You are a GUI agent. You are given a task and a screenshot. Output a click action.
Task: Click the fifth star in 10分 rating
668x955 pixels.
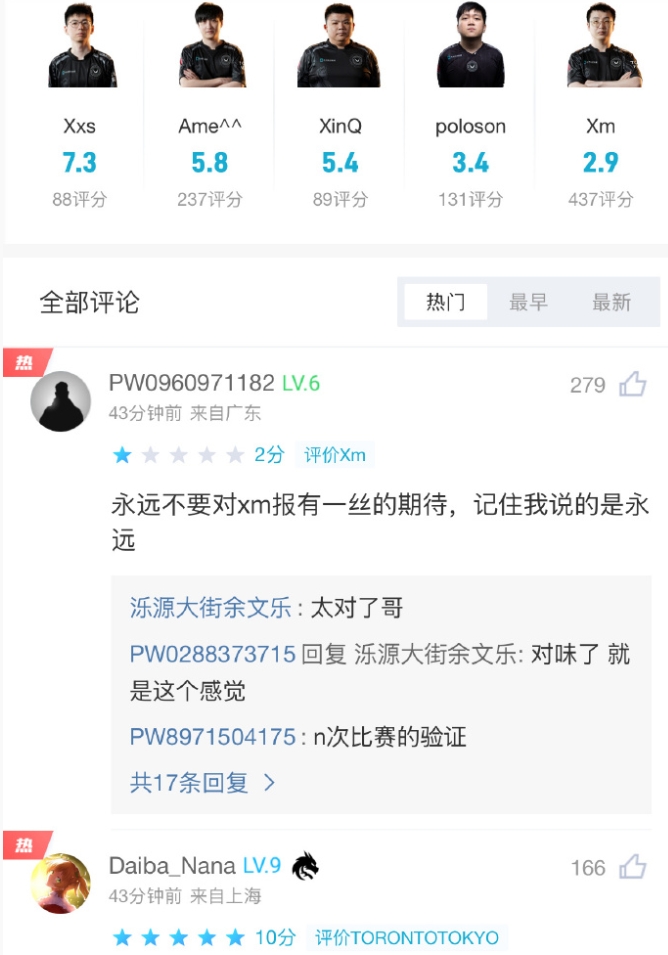point(235,937)
